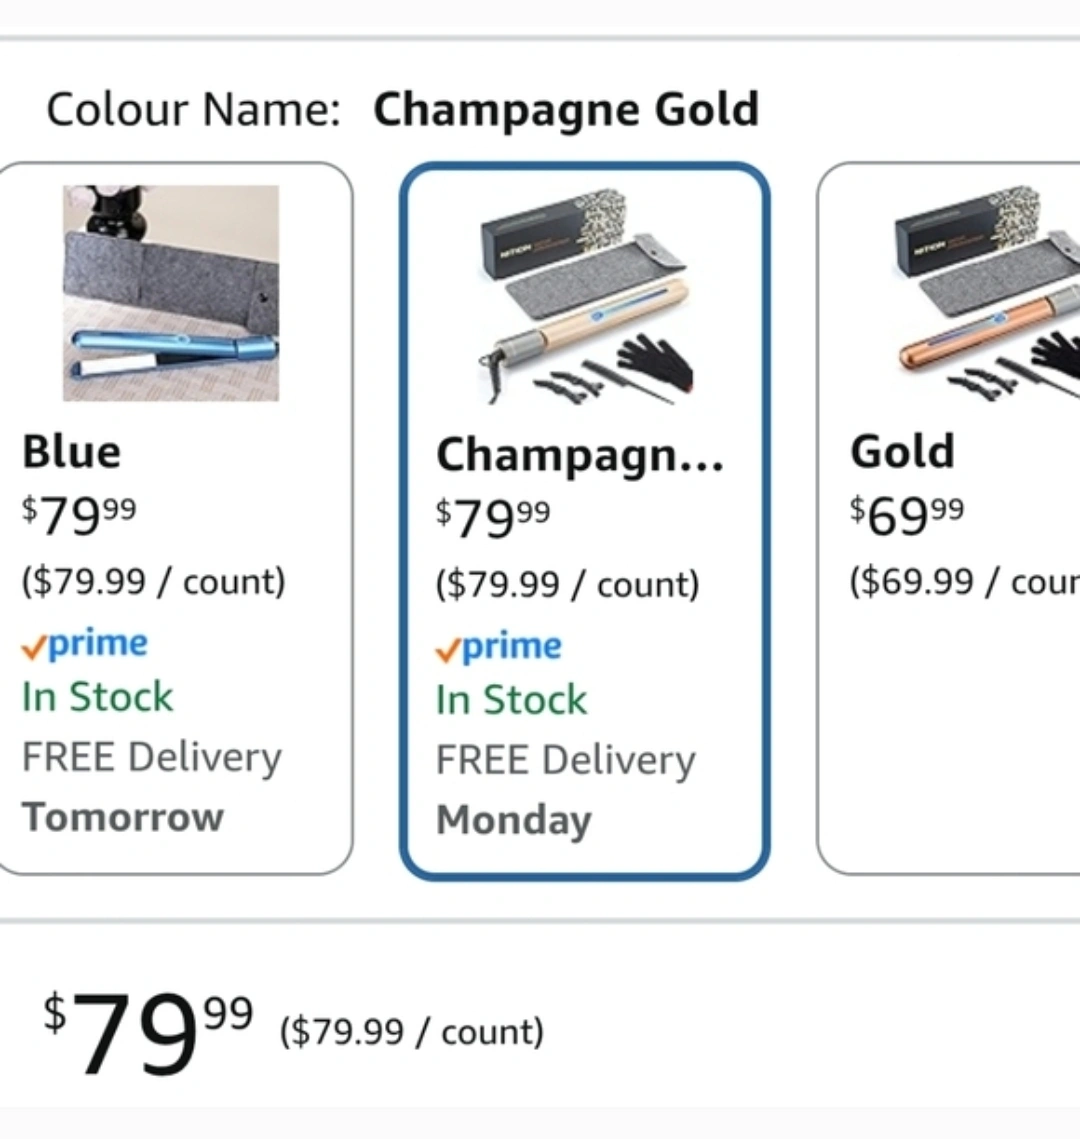Click the "Champagne Gold" selected colour heading
1080x1139 pixels.
coord(566,109)
